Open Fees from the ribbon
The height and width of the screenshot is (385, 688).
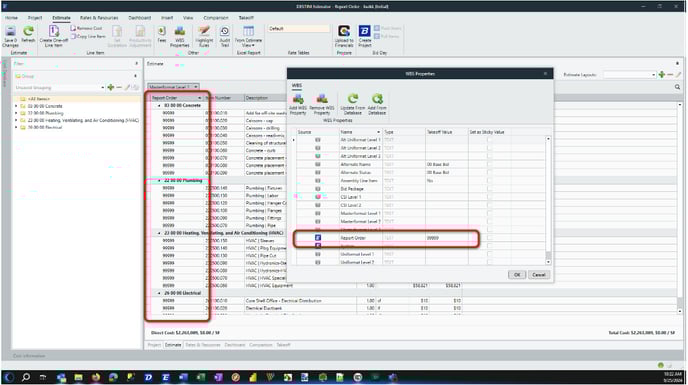(161, 34)
